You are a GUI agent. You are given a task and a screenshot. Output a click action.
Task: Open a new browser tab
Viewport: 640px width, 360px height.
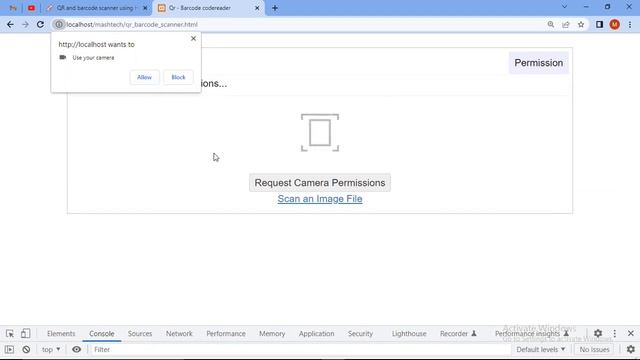click(275, 8)
